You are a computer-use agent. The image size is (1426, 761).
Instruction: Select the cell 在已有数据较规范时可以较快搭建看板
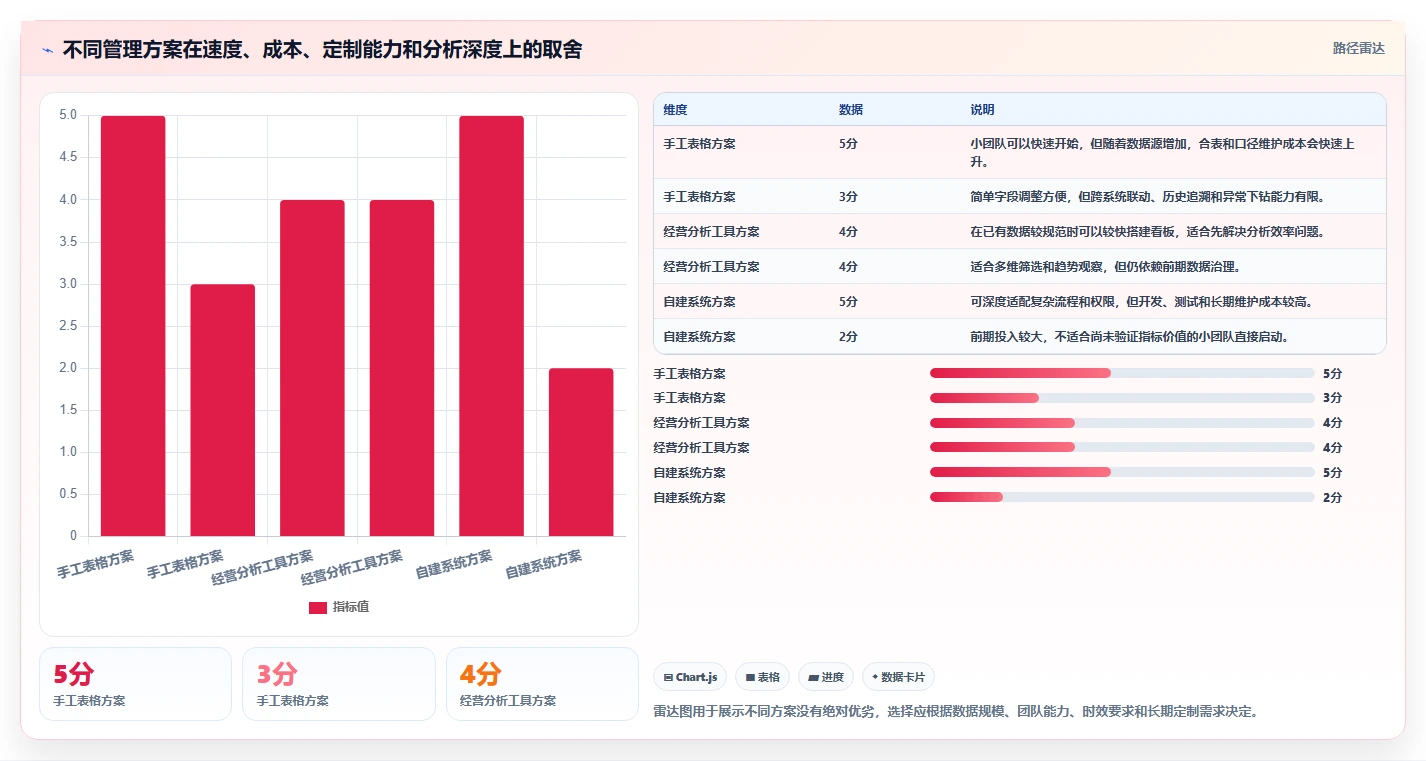1172,231
